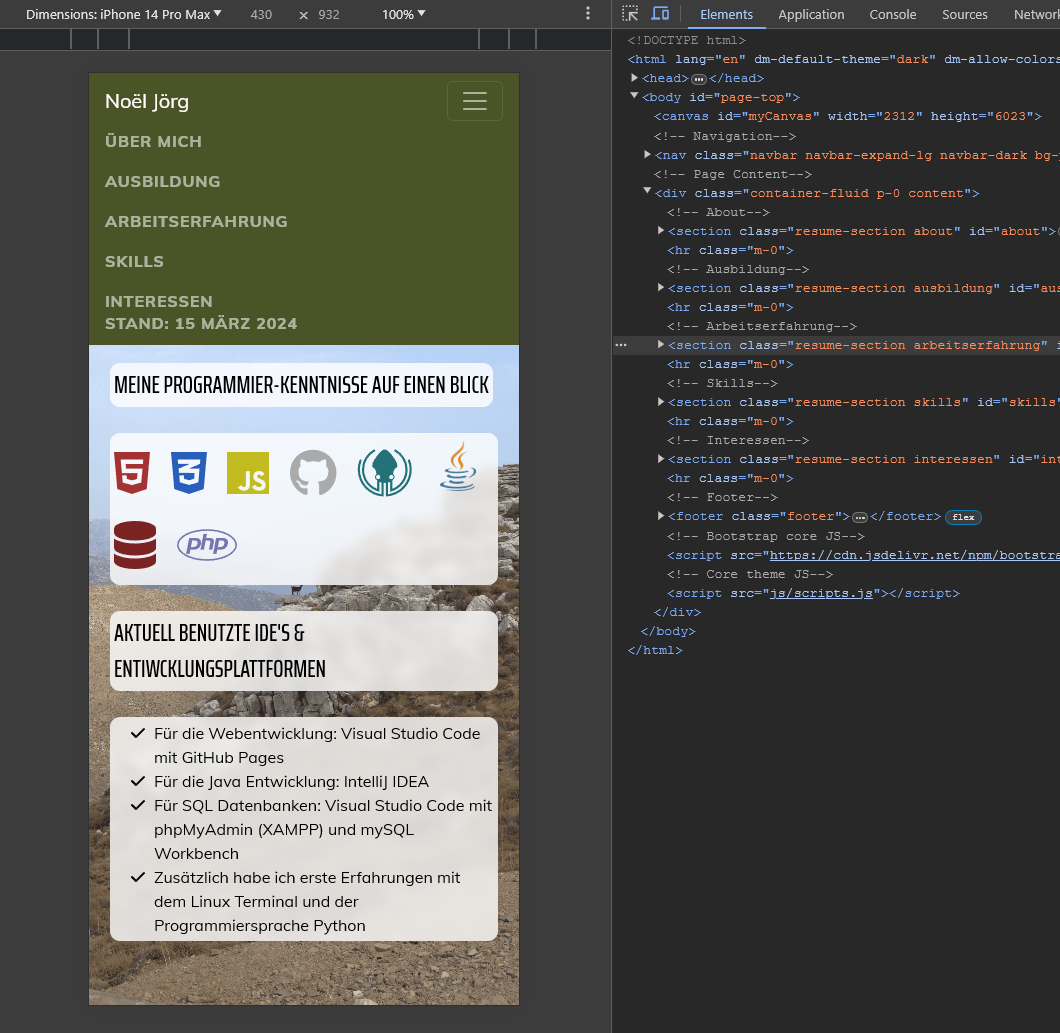The image size is (1060, 1033).
Task: Click the GitKraken logo icon
Action: point(385,473)
